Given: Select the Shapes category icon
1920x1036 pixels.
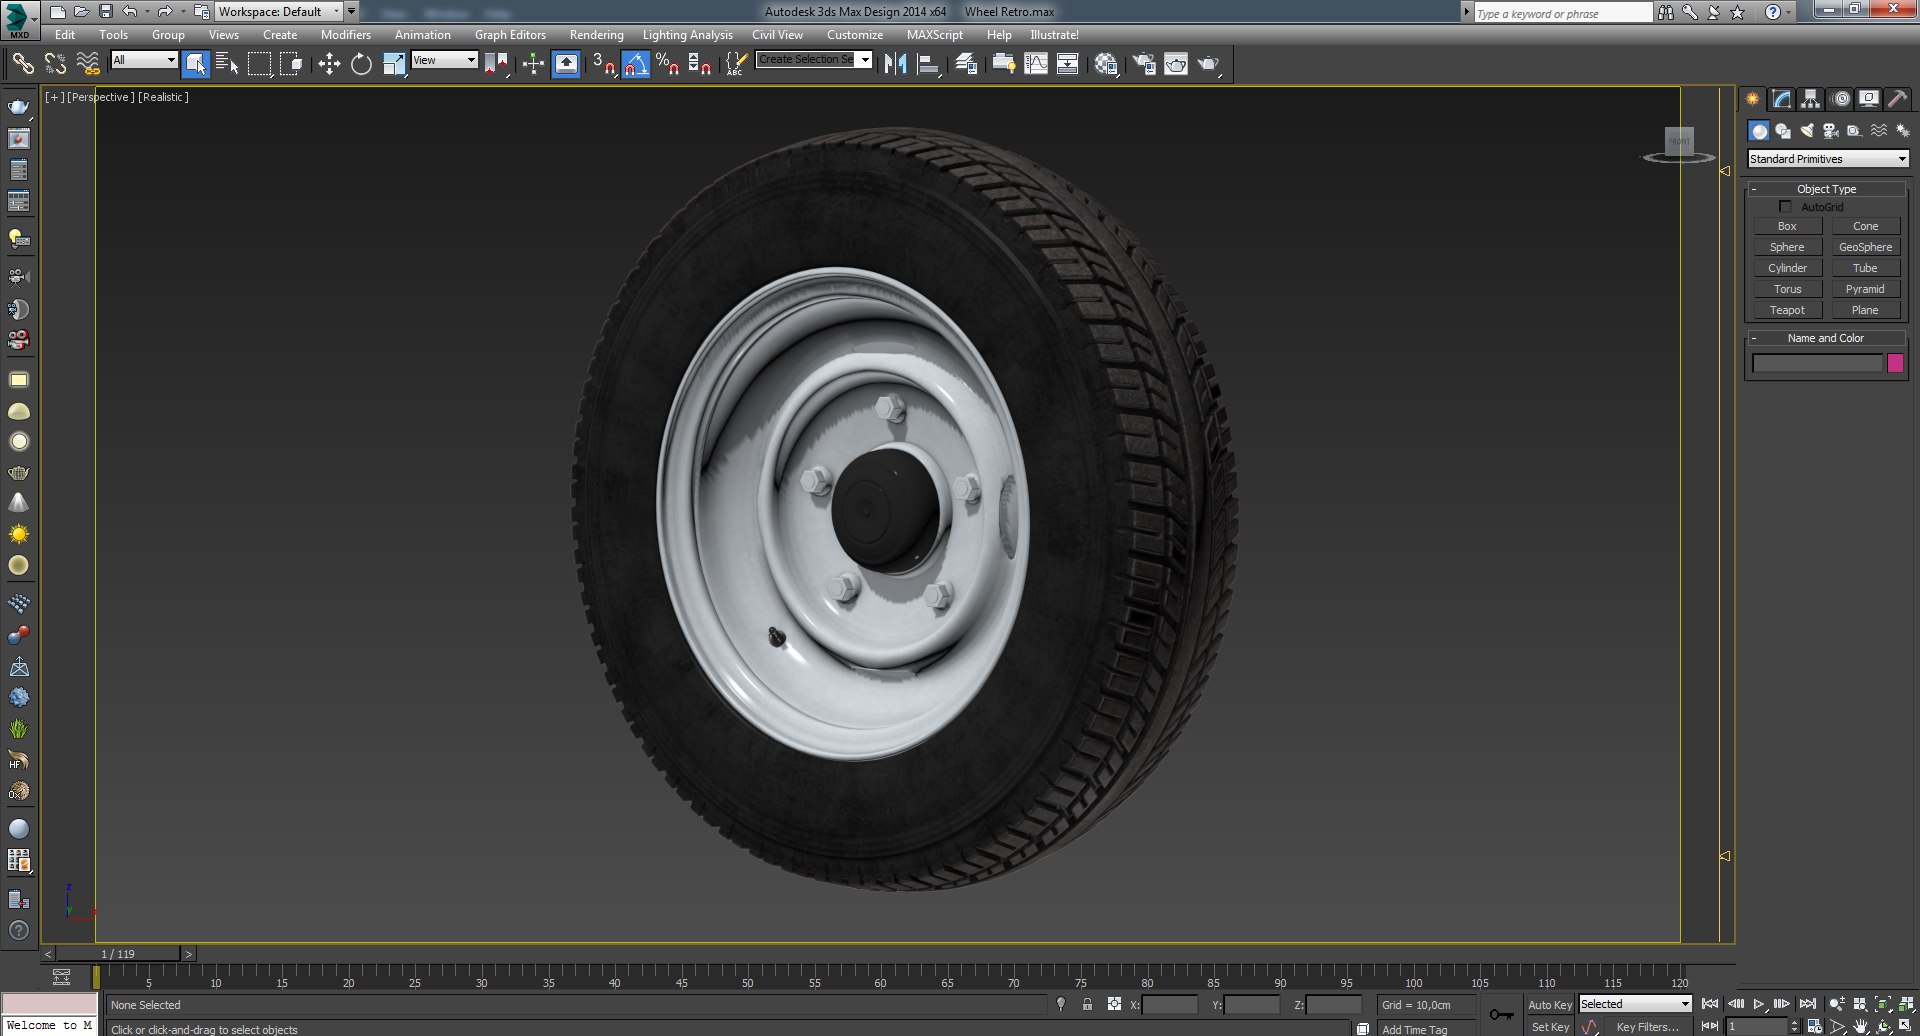Looking at the screenshot, I should click(x=1783, y=131).
